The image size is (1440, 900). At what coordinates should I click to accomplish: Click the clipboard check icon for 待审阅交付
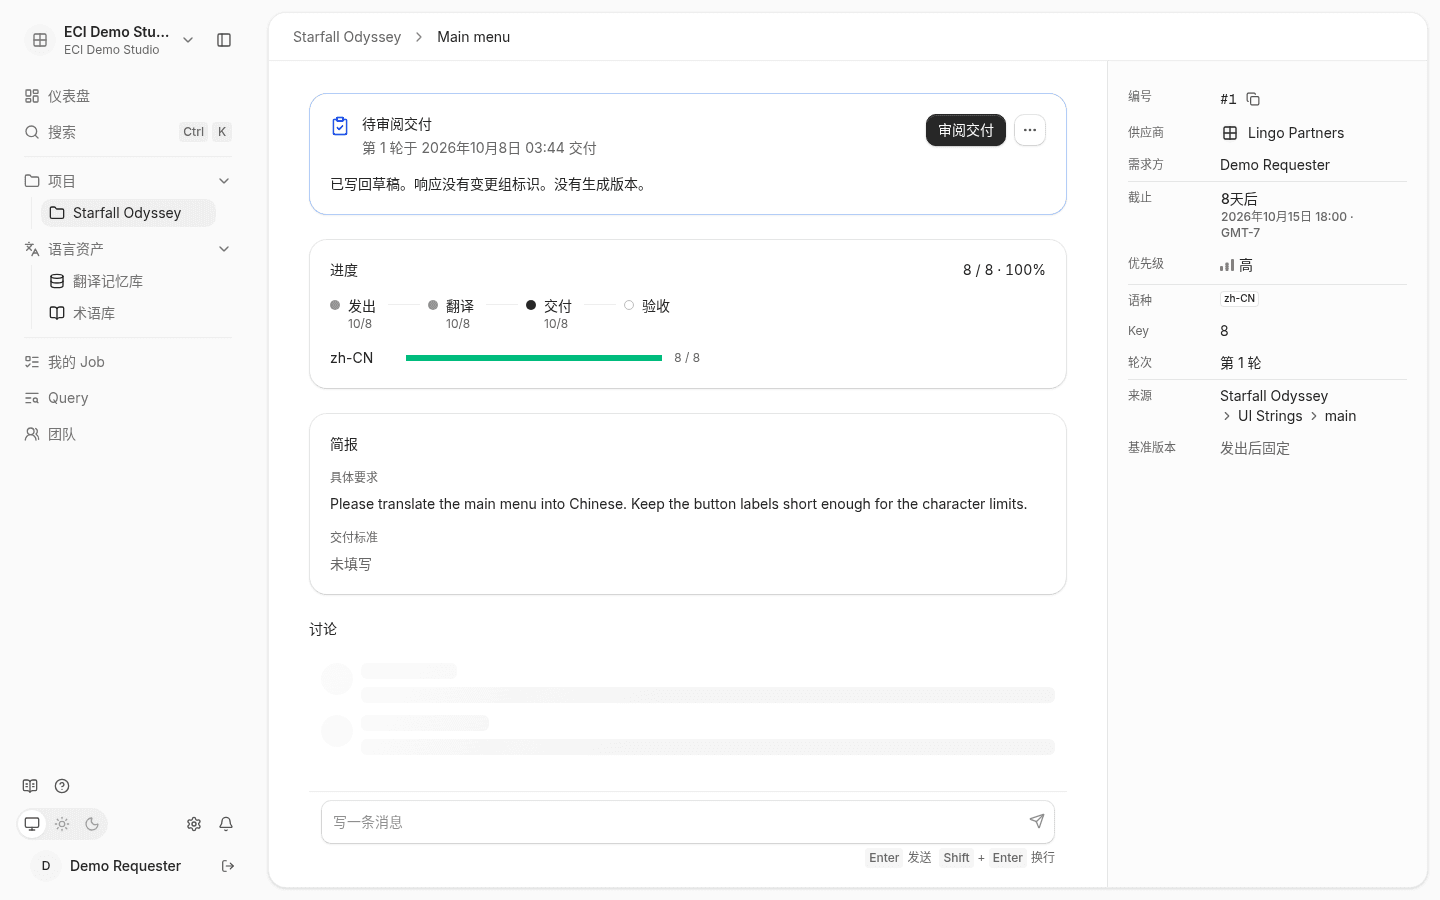click(340, 126)
